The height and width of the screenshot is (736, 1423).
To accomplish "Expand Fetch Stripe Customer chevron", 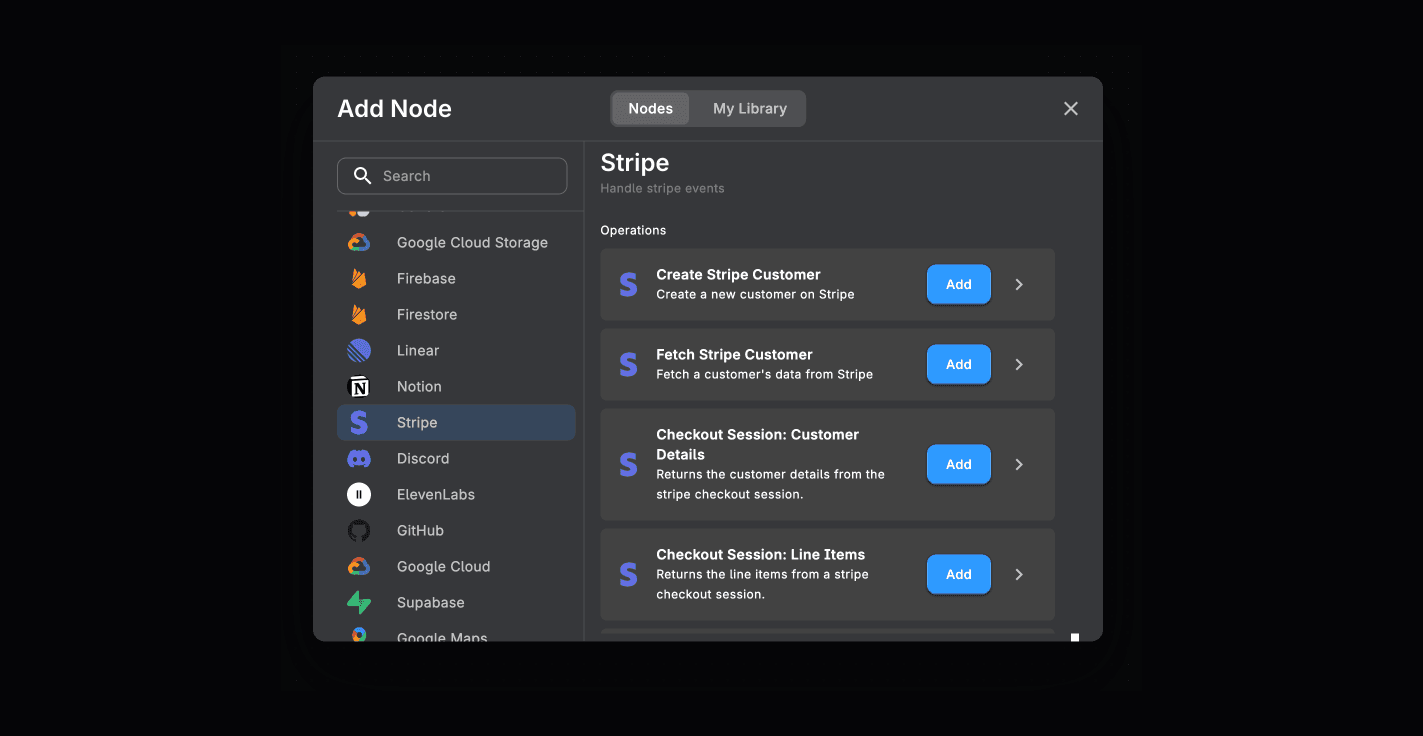I will coord(1019,365).
